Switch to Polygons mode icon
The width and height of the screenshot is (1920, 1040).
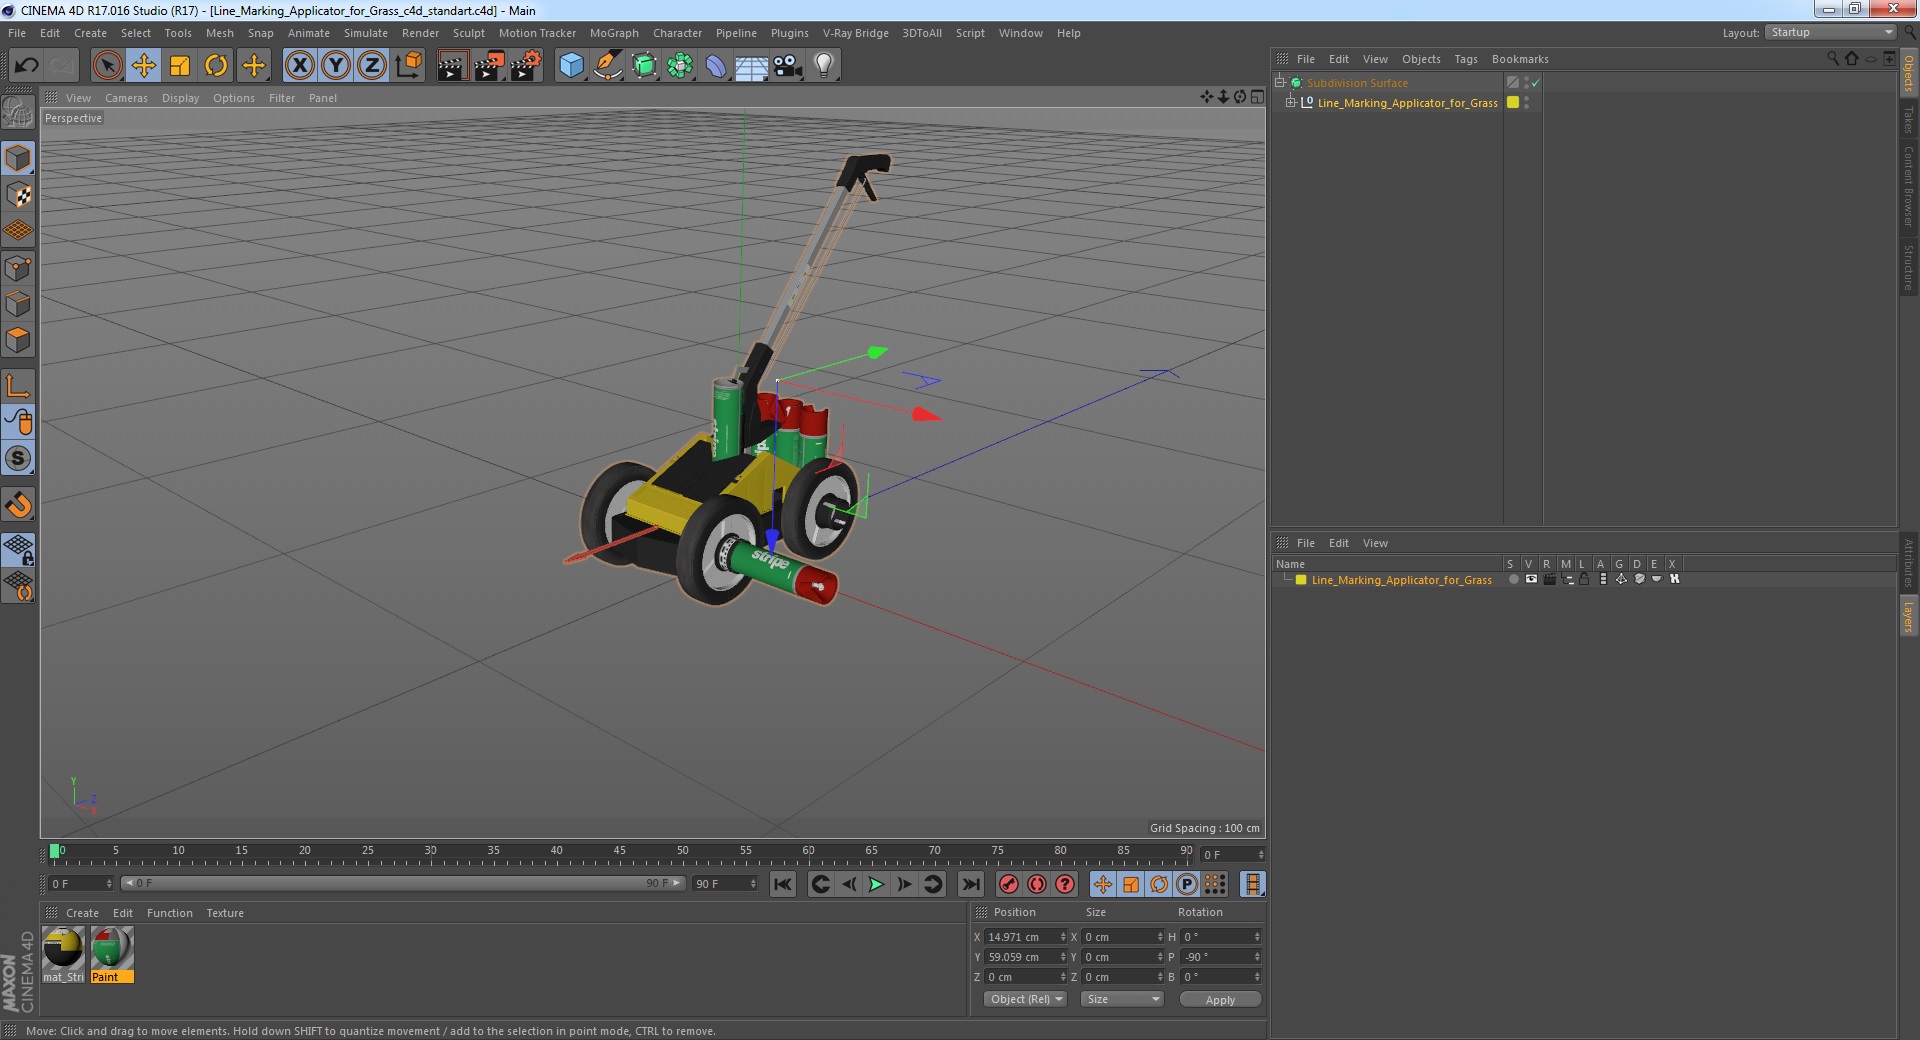coord(18,340)
